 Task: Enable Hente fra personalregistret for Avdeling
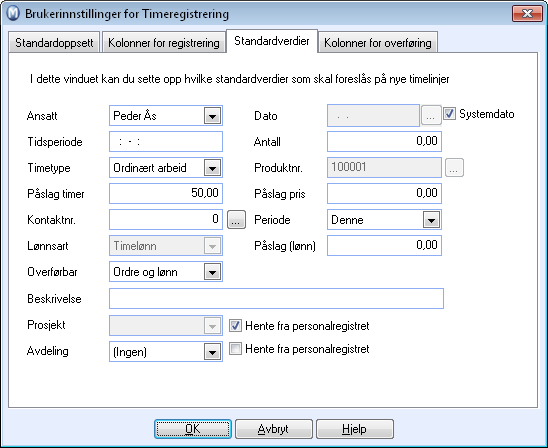click(x=235, y=349)
